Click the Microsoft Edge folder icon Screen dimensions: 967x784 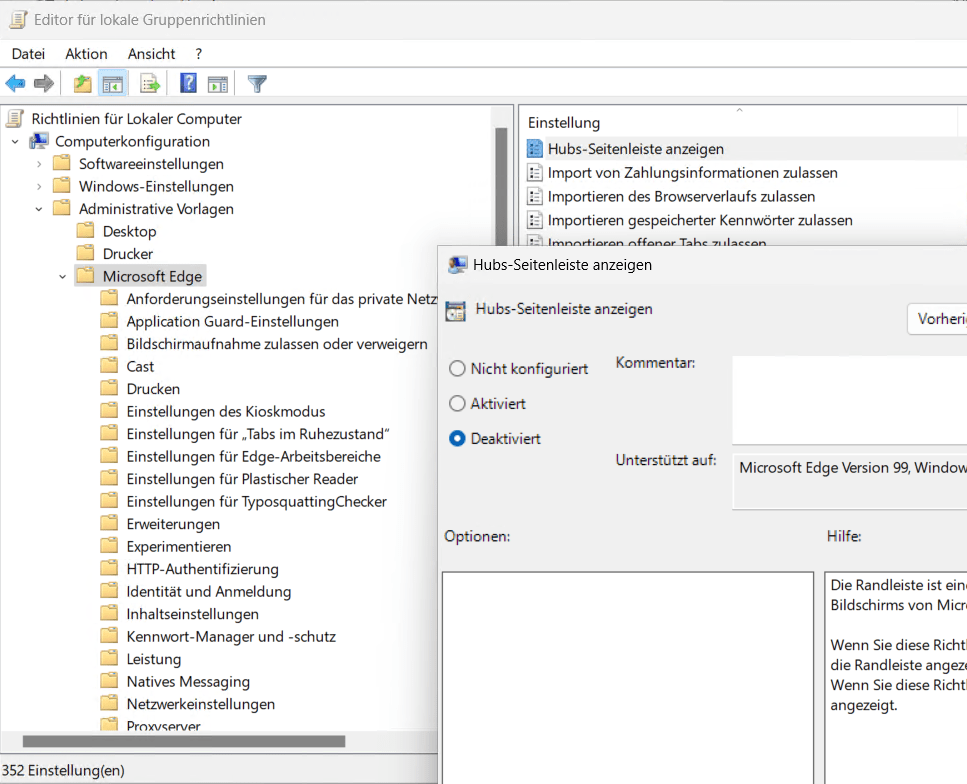tap(86, 276)
